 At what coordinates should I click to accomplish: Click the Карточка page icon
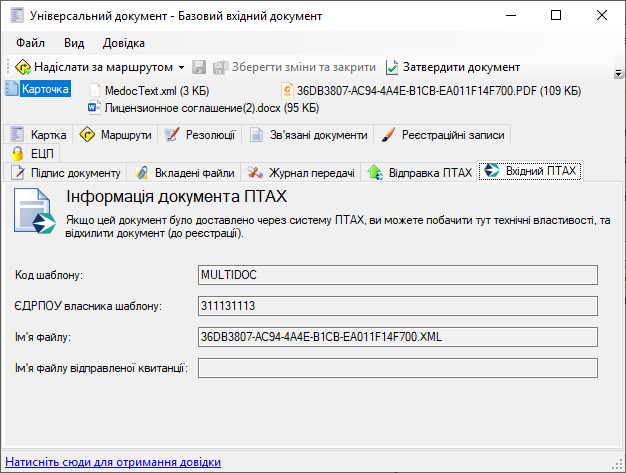(12, 89)
